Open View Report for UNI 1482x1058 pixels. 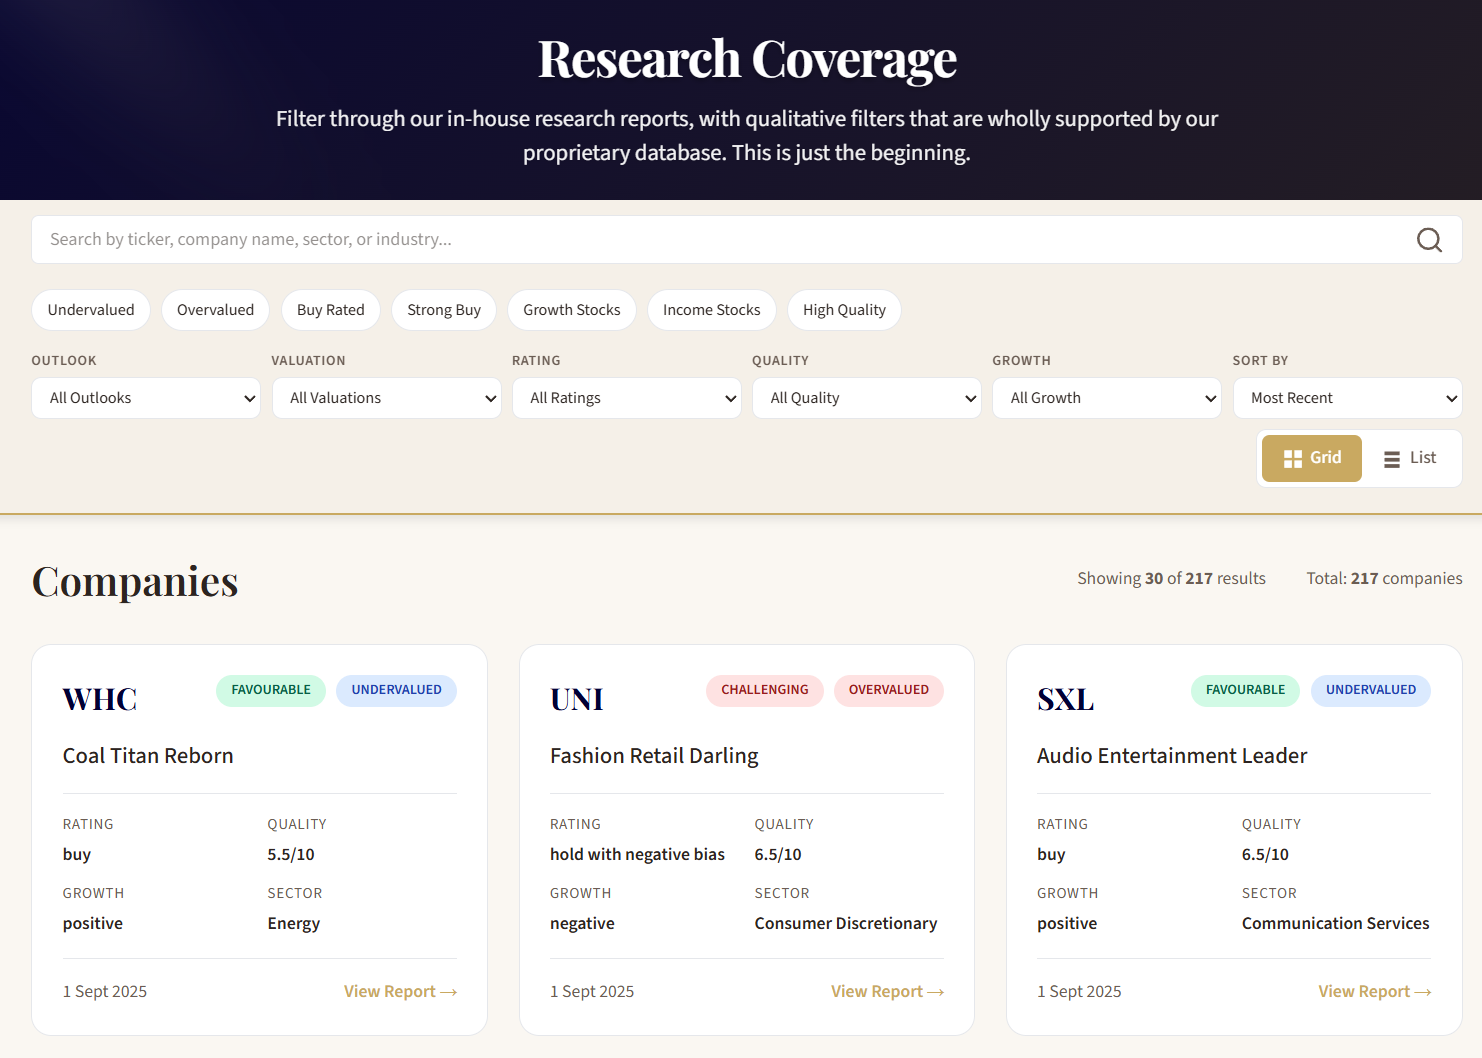click(x=887, y=991)
